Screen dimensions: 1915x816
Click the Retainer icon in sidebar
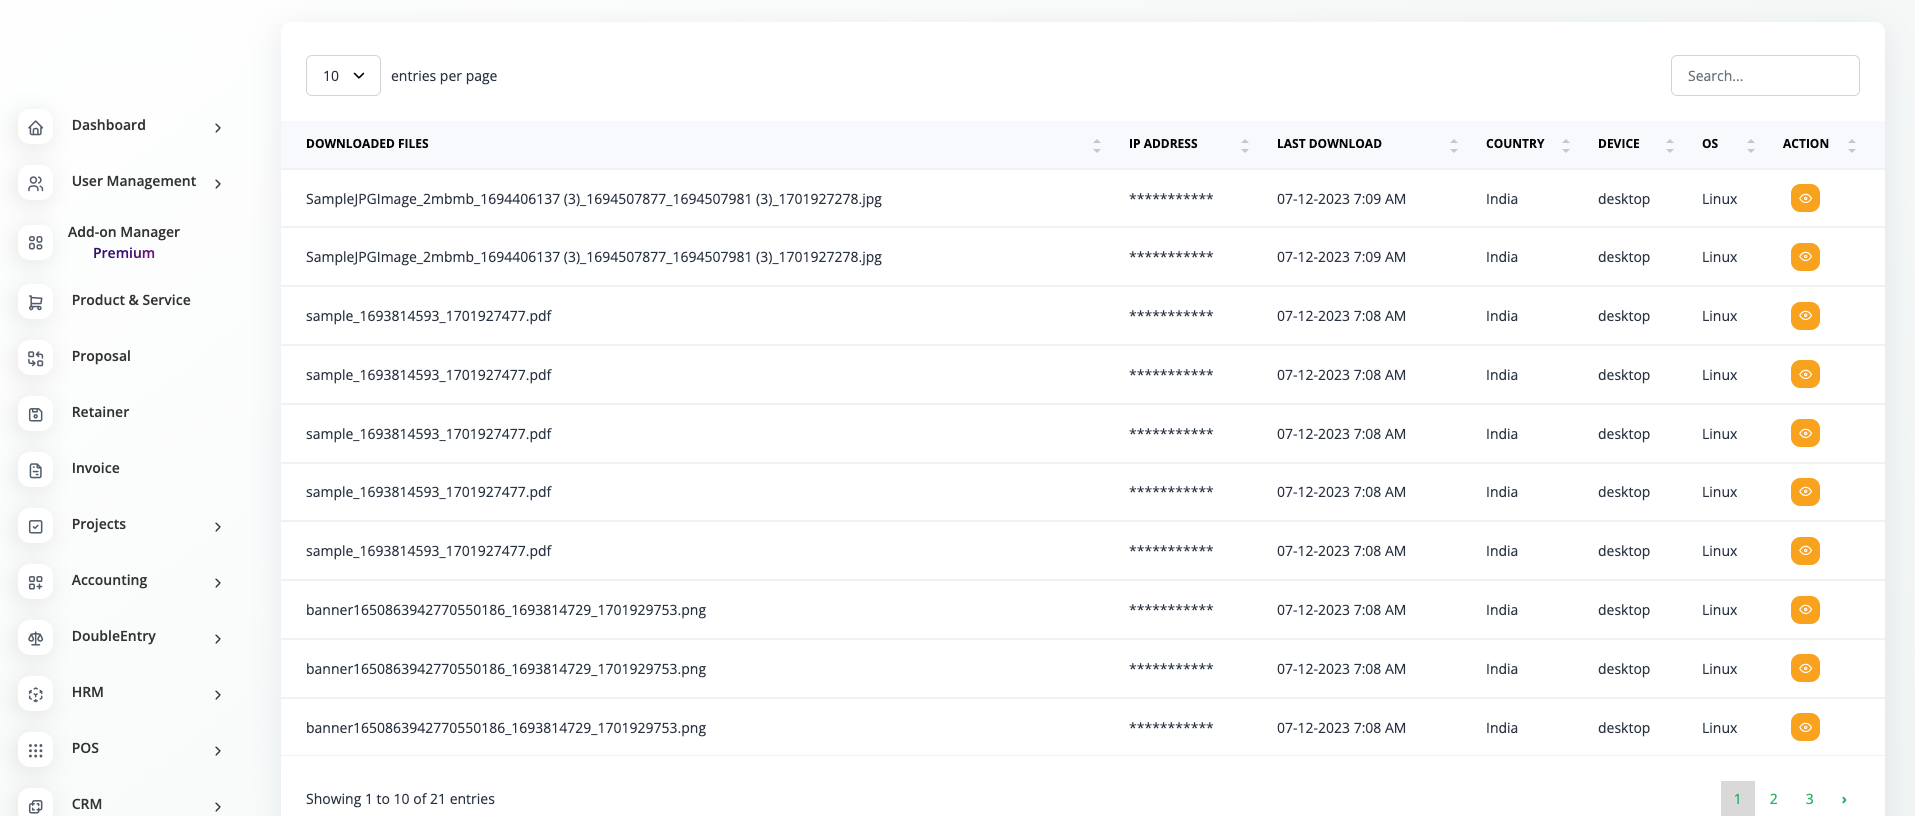[x=36, y=414]
